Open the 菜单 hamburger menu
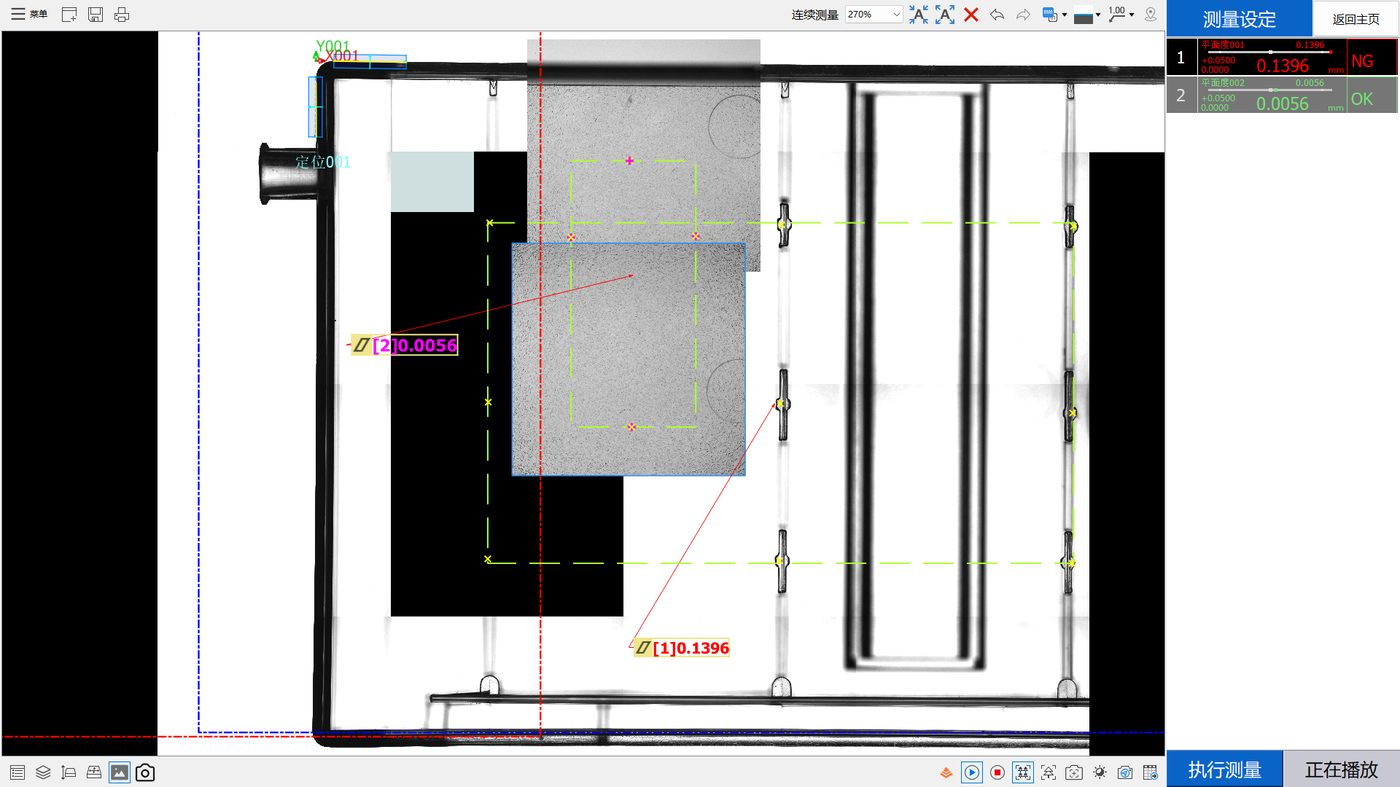Viewport: 1400px width, 787px height. [28, 14]
